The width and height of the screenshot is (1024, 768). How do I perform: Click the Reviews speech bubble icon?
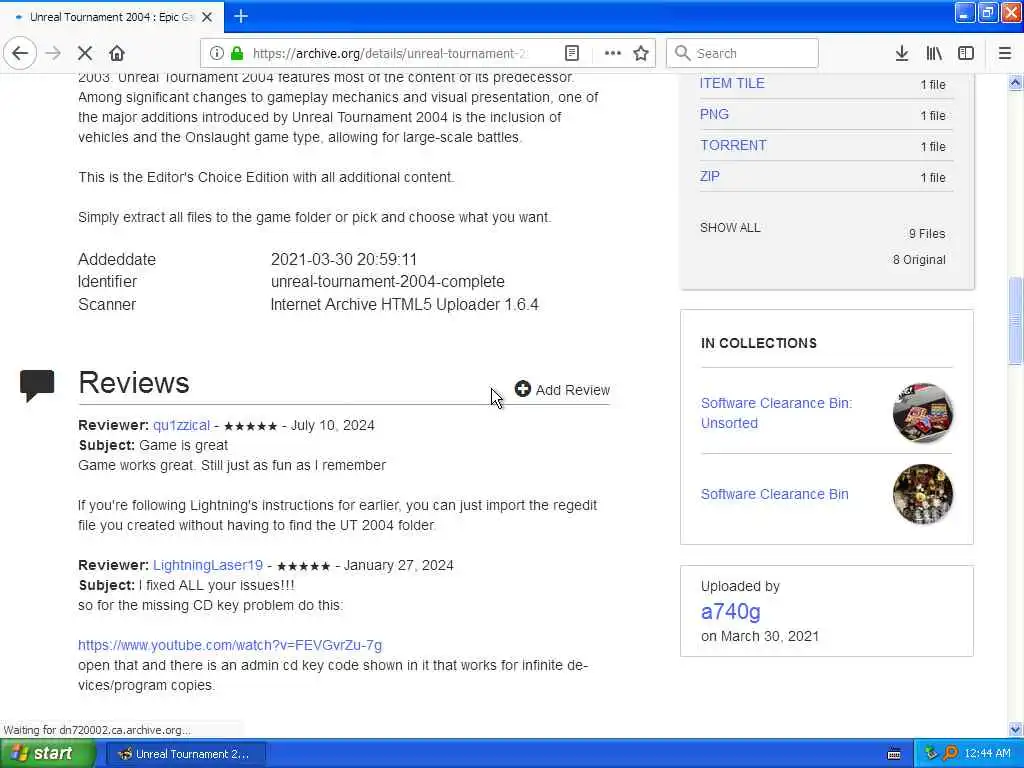[x=37, y=385]
